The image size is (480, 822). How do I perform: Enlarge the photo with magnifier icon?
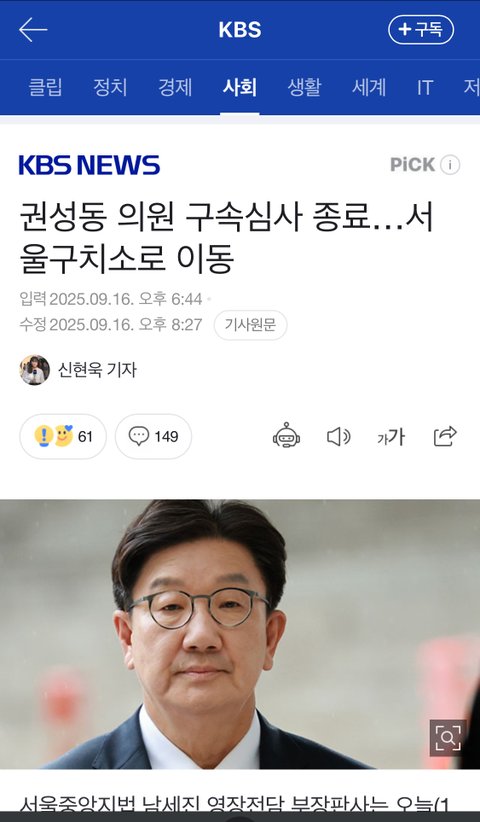tap(448, 738)
